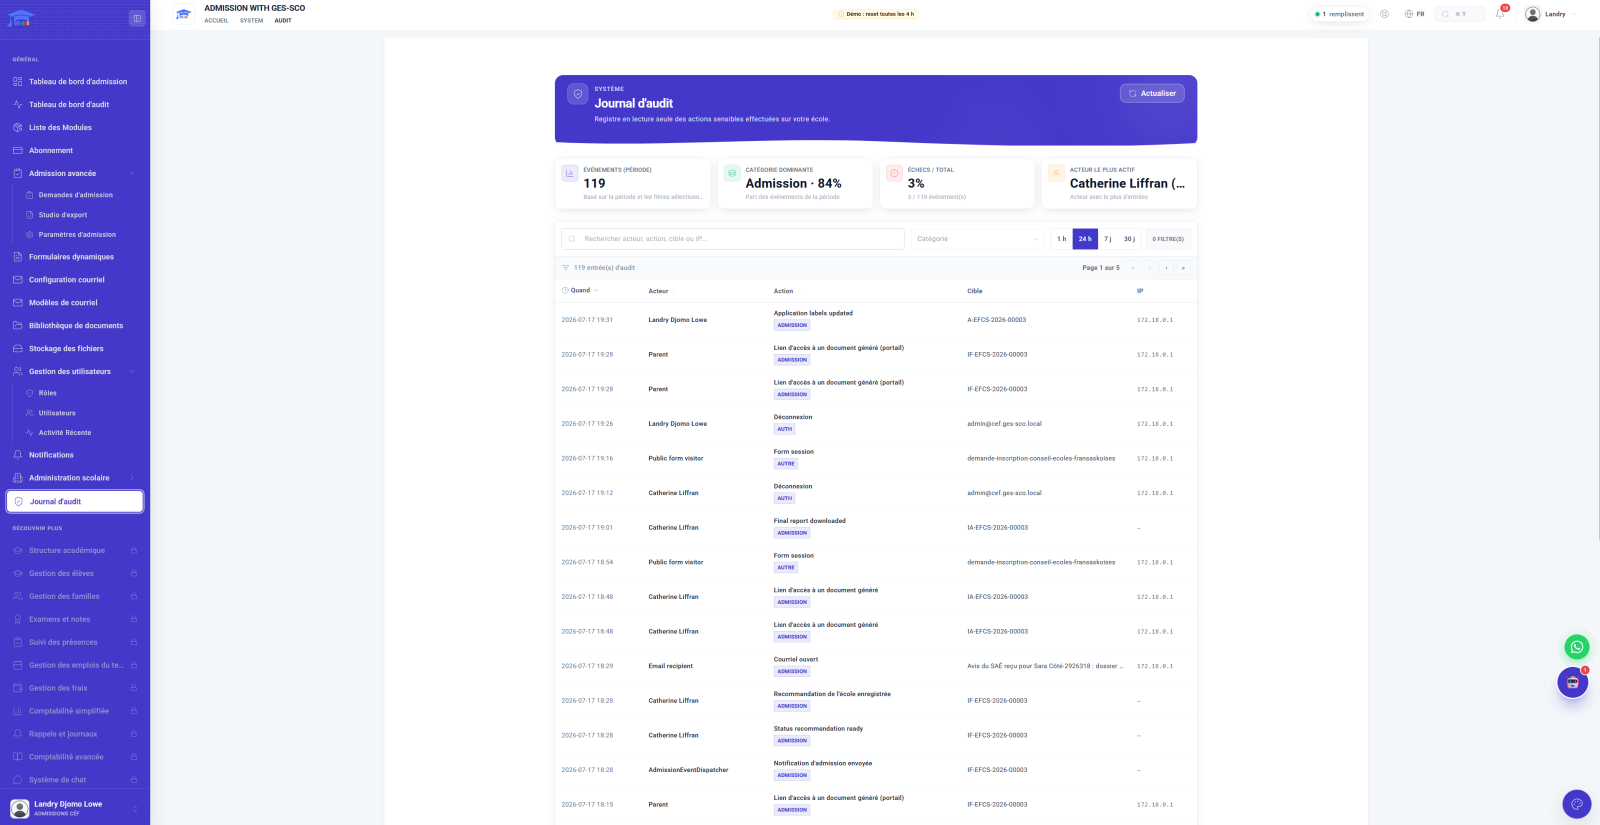Open Tableau de bord d'audit in sidebar
1600x825 pixels.
pyautogui.click(x=75, y=104)
